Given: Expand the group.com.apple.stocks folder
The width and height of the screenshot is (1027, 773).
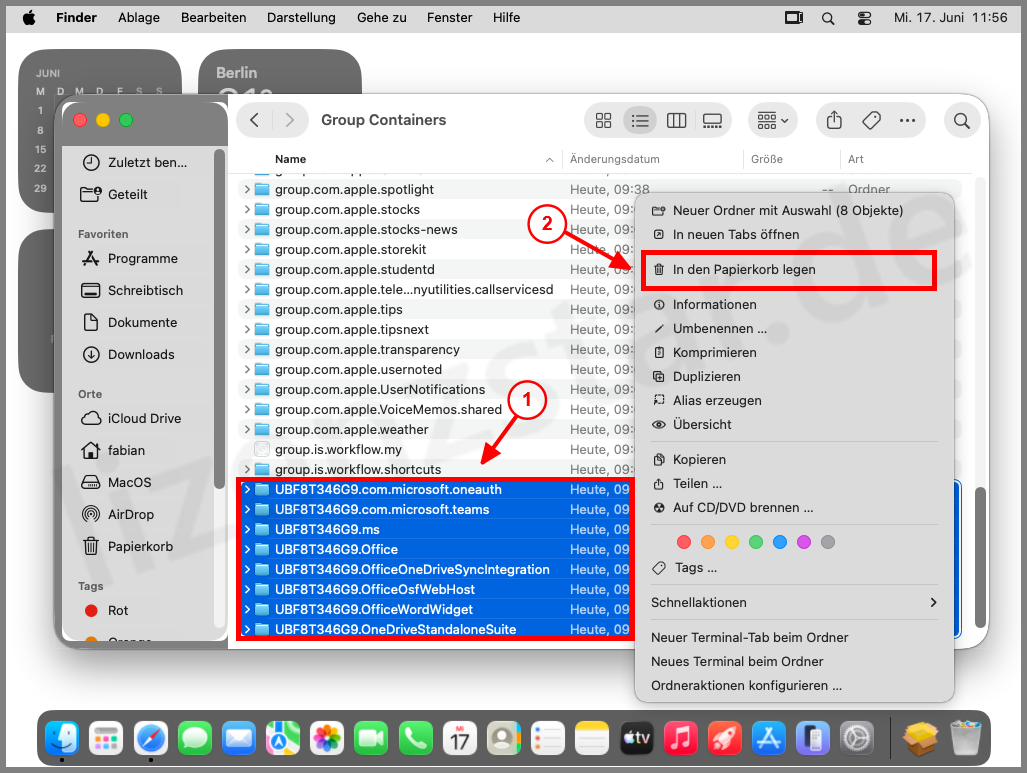Looking at the screenshot, I should 246,210.
